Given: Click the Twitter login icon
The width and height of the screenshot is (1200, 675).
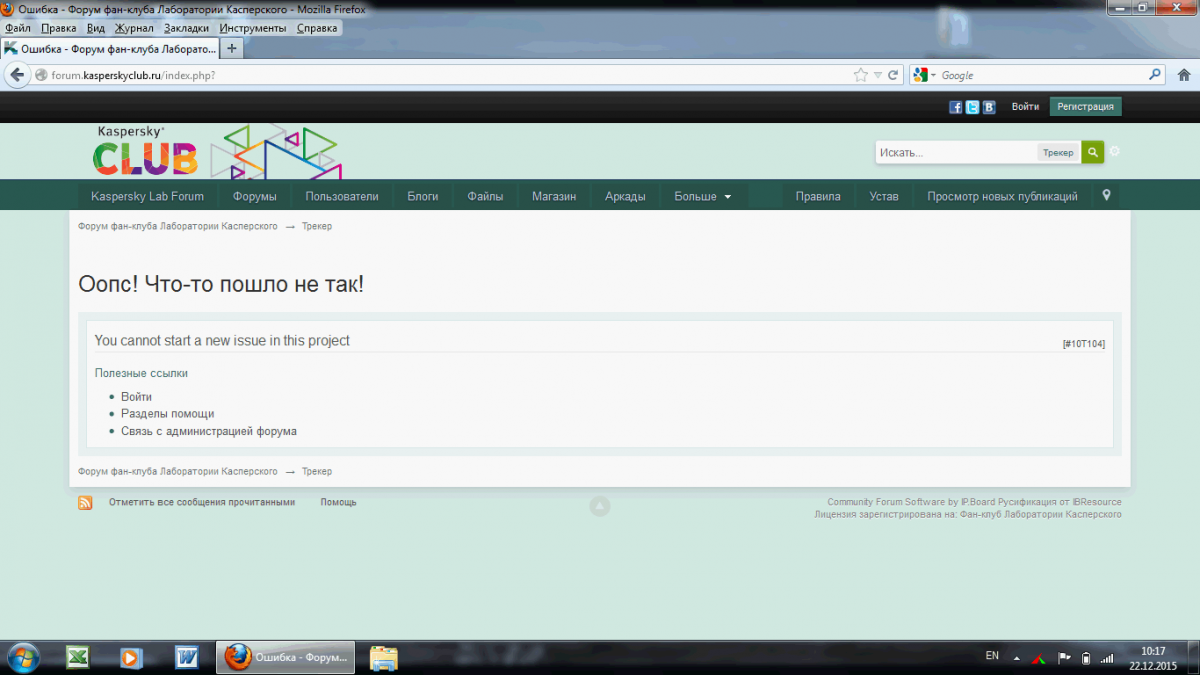Looking at the screenshot, I should tap(972, 107).
